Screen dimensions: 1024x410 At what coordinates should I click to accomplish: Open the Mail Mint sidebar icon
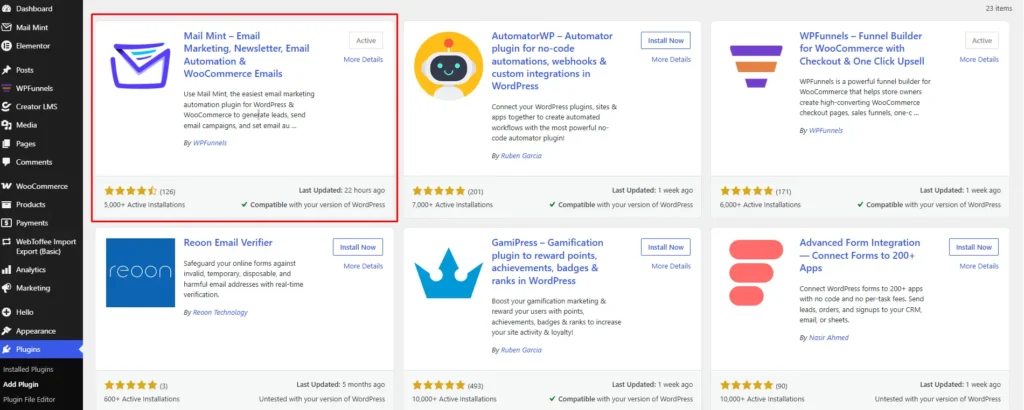point(7,27)
